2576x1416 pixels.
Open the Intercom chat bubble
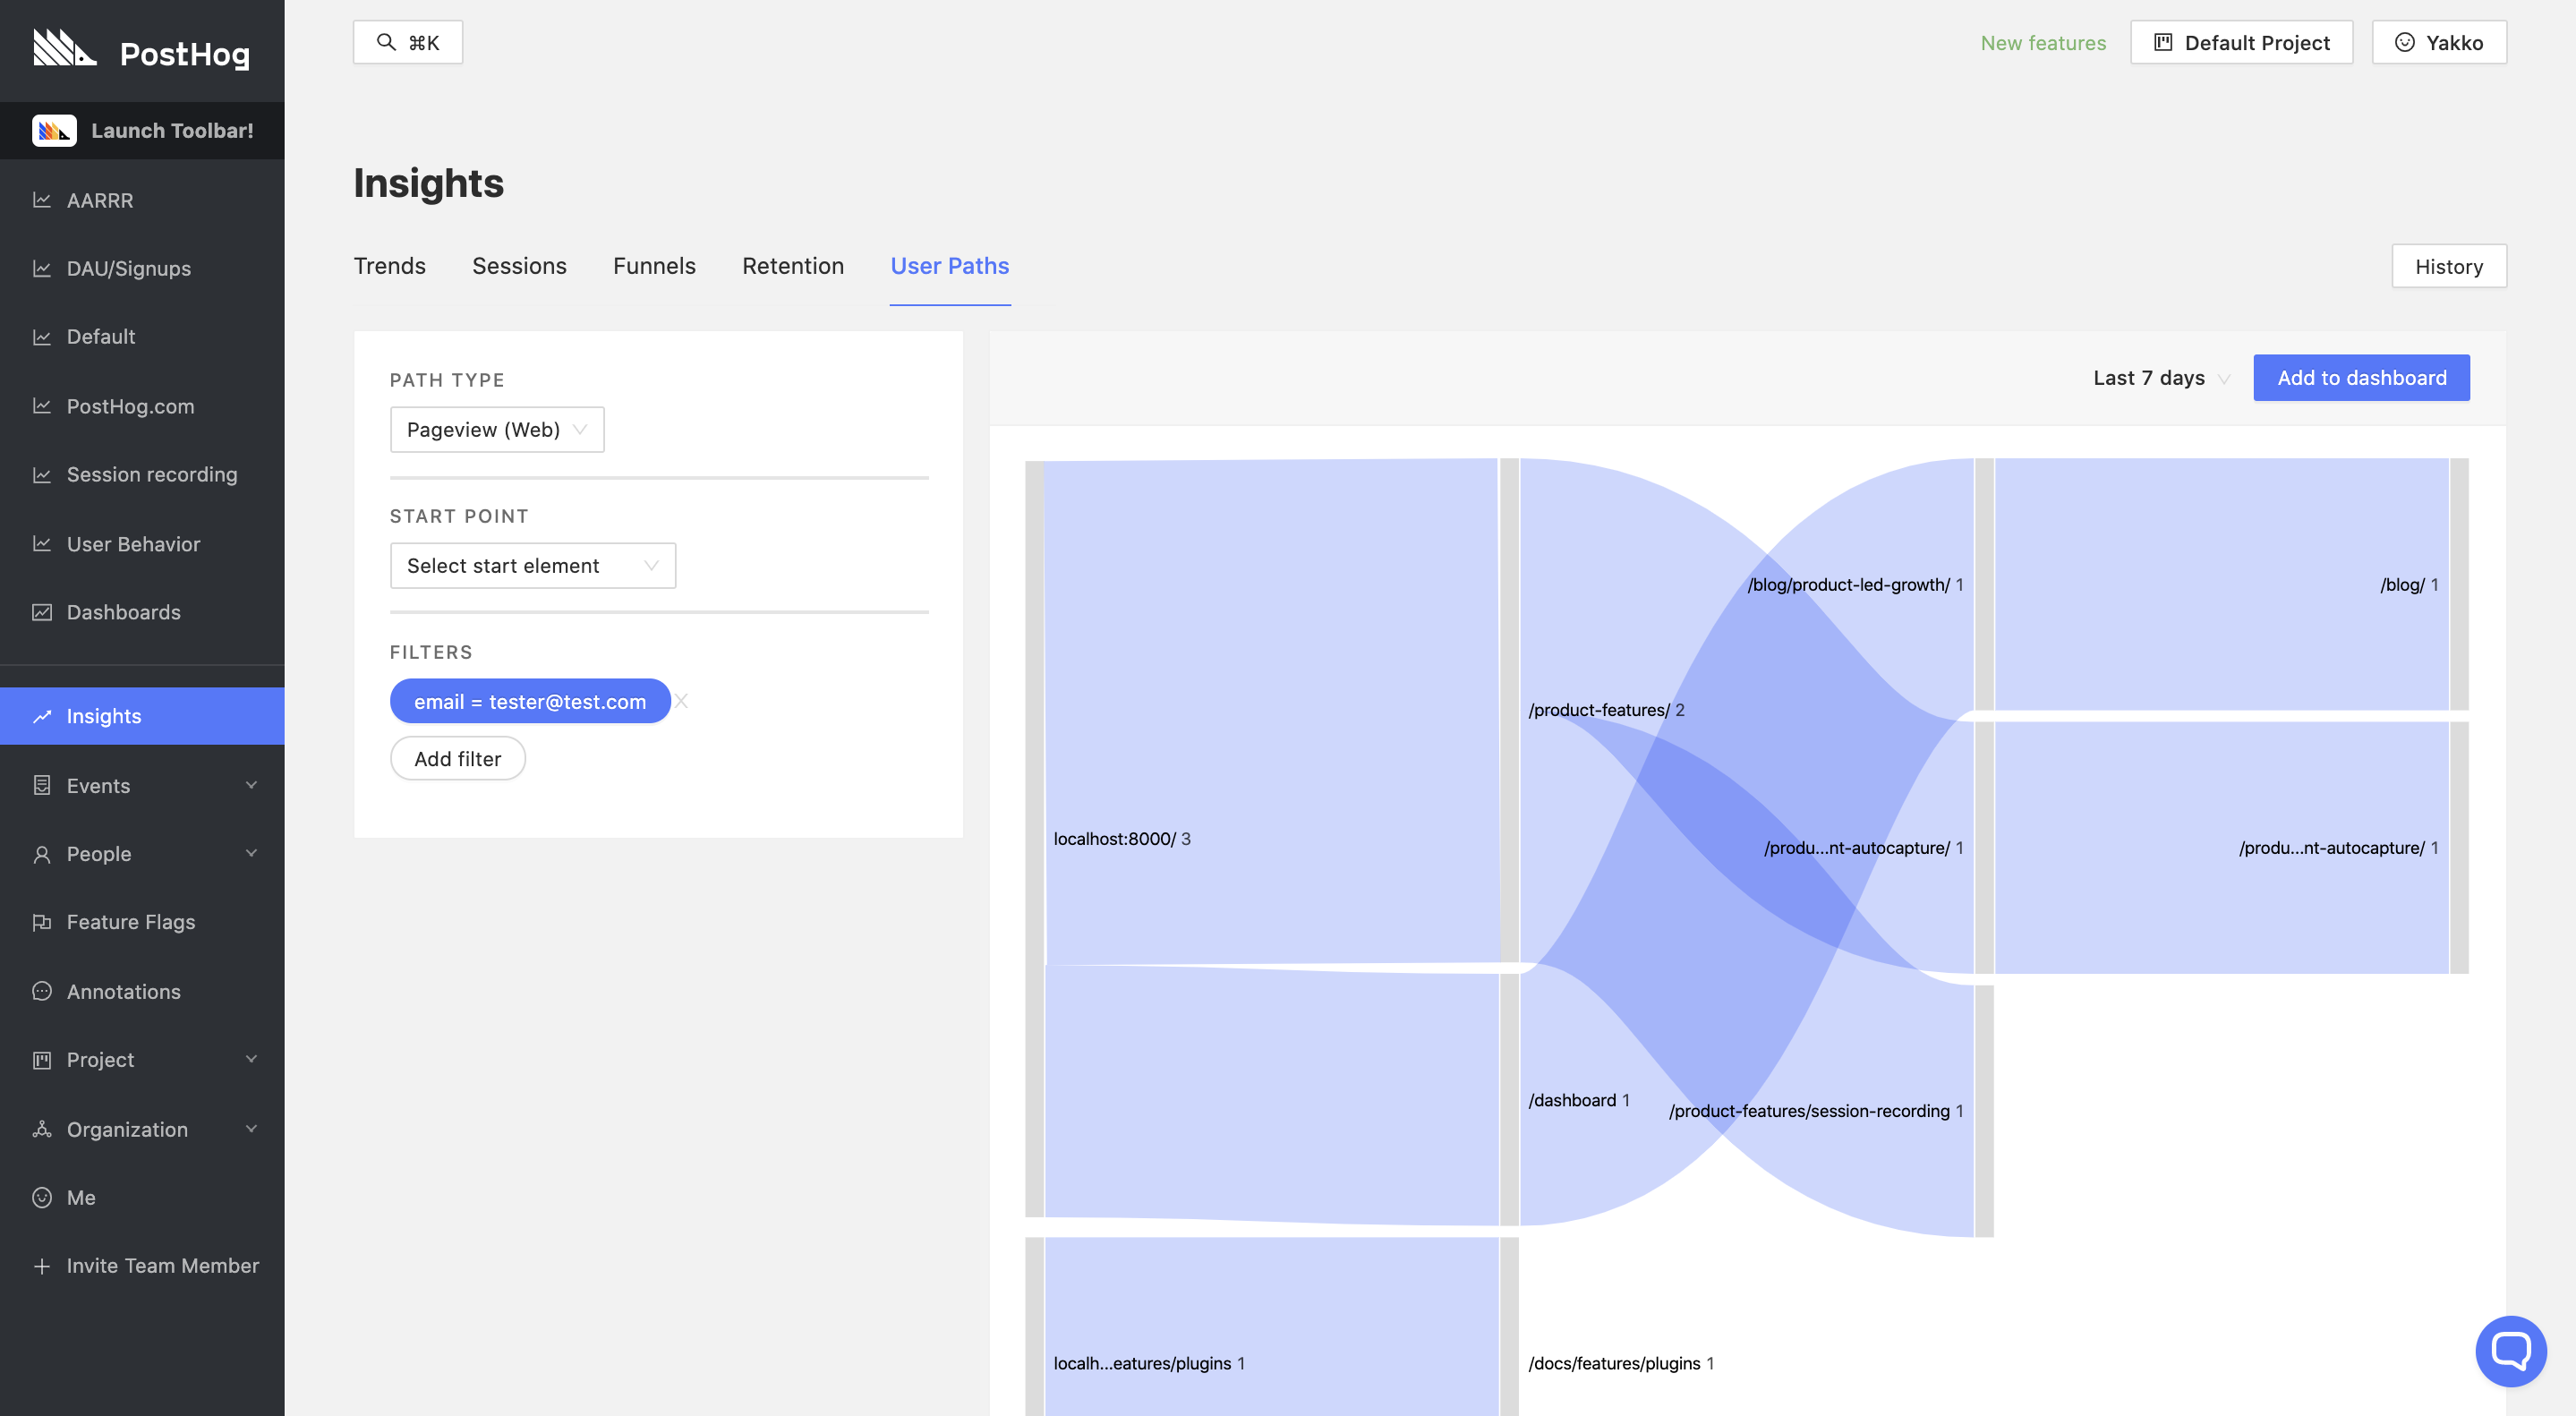click(2511, 1351)
